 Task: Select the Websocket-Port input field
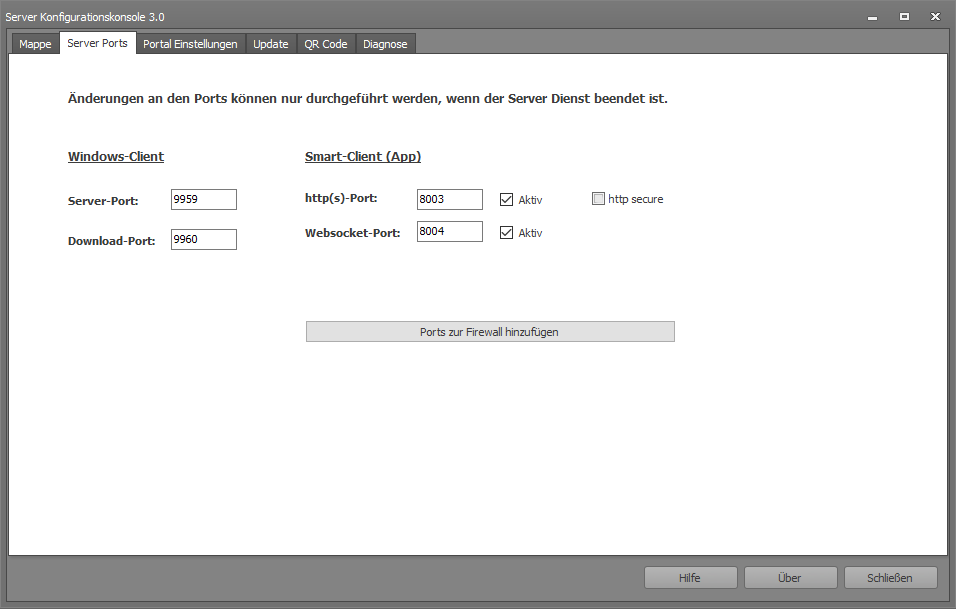450,232
